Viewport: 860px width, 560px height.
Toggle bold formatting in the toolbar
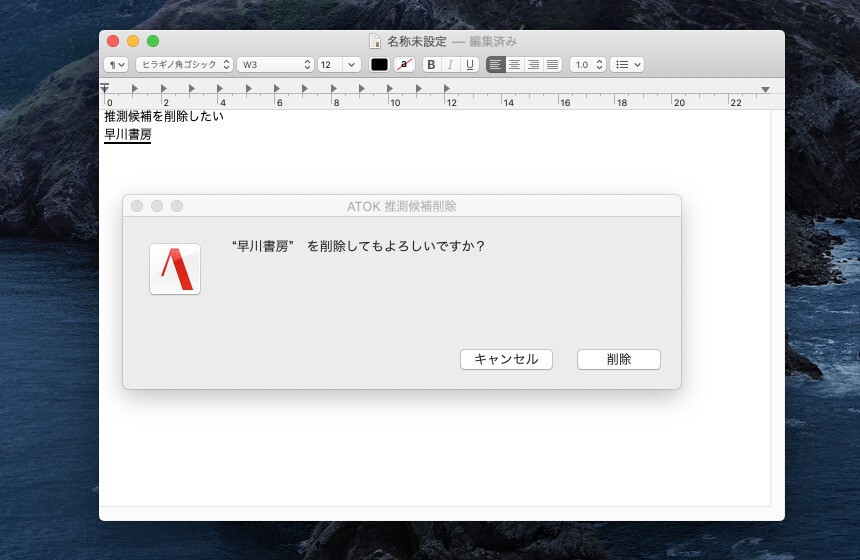(431, 64)
